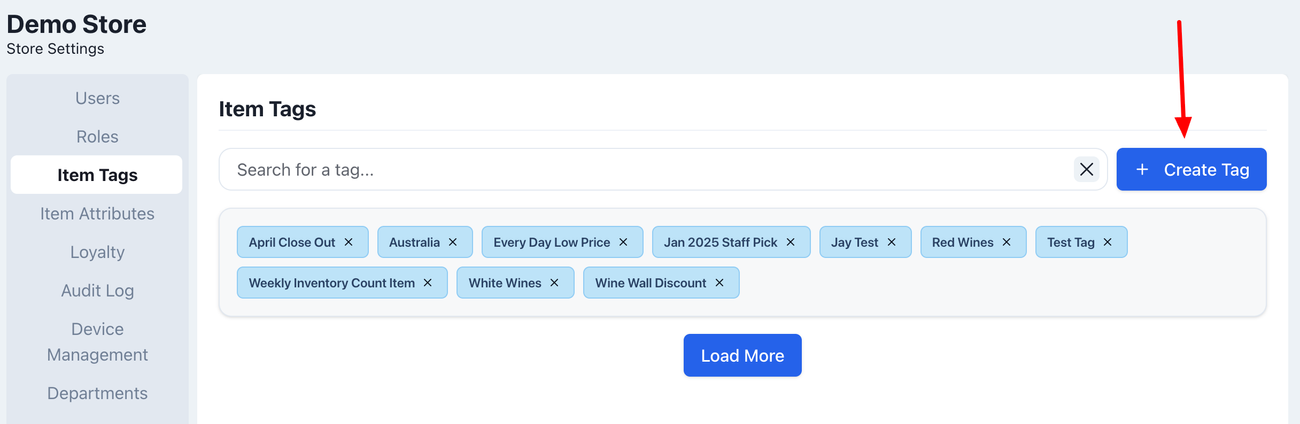Go to the Roles settings page

pyautogui.click(x=97, y=137)
